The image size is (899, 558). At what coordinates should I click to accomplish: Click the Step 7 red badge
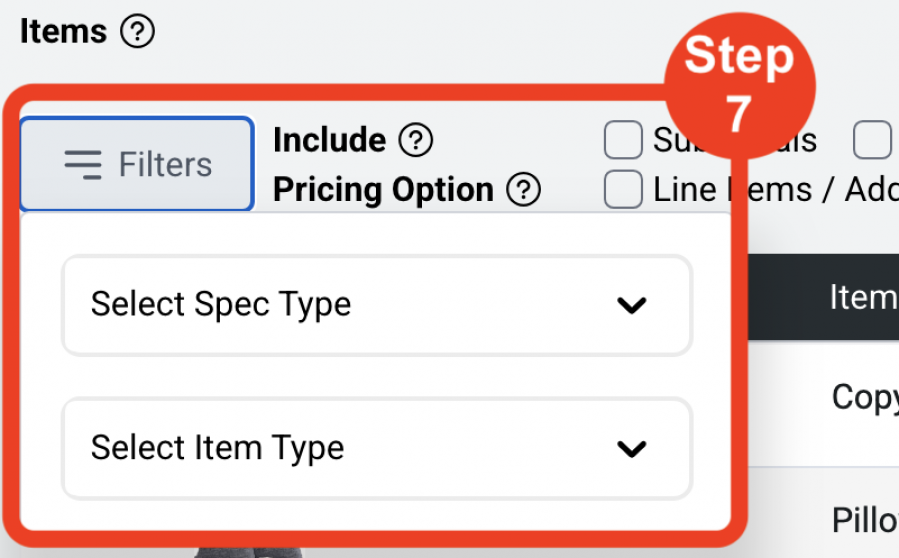pos(740,85)
